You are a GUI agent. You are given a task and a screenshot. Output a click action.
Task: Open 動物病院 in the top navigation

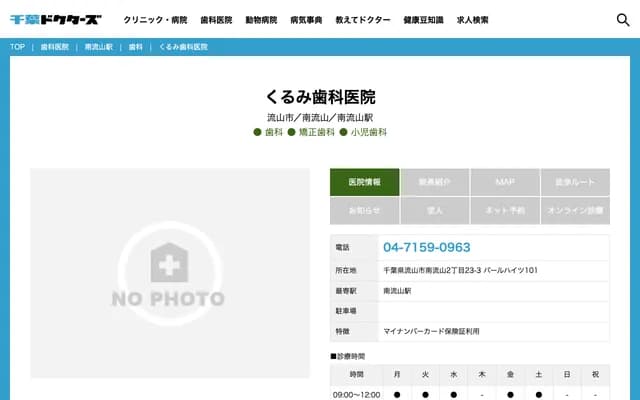[x=261, y=20]
